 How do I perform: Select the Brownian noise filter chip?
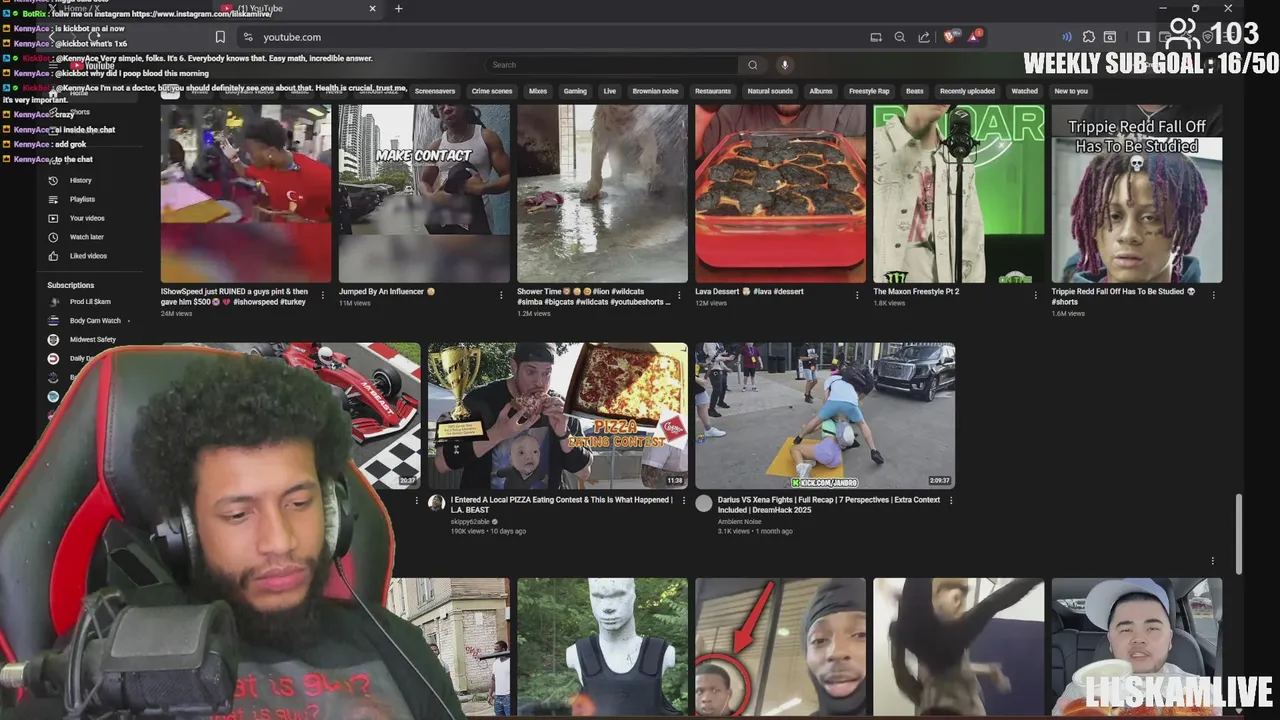pos(655,91)
